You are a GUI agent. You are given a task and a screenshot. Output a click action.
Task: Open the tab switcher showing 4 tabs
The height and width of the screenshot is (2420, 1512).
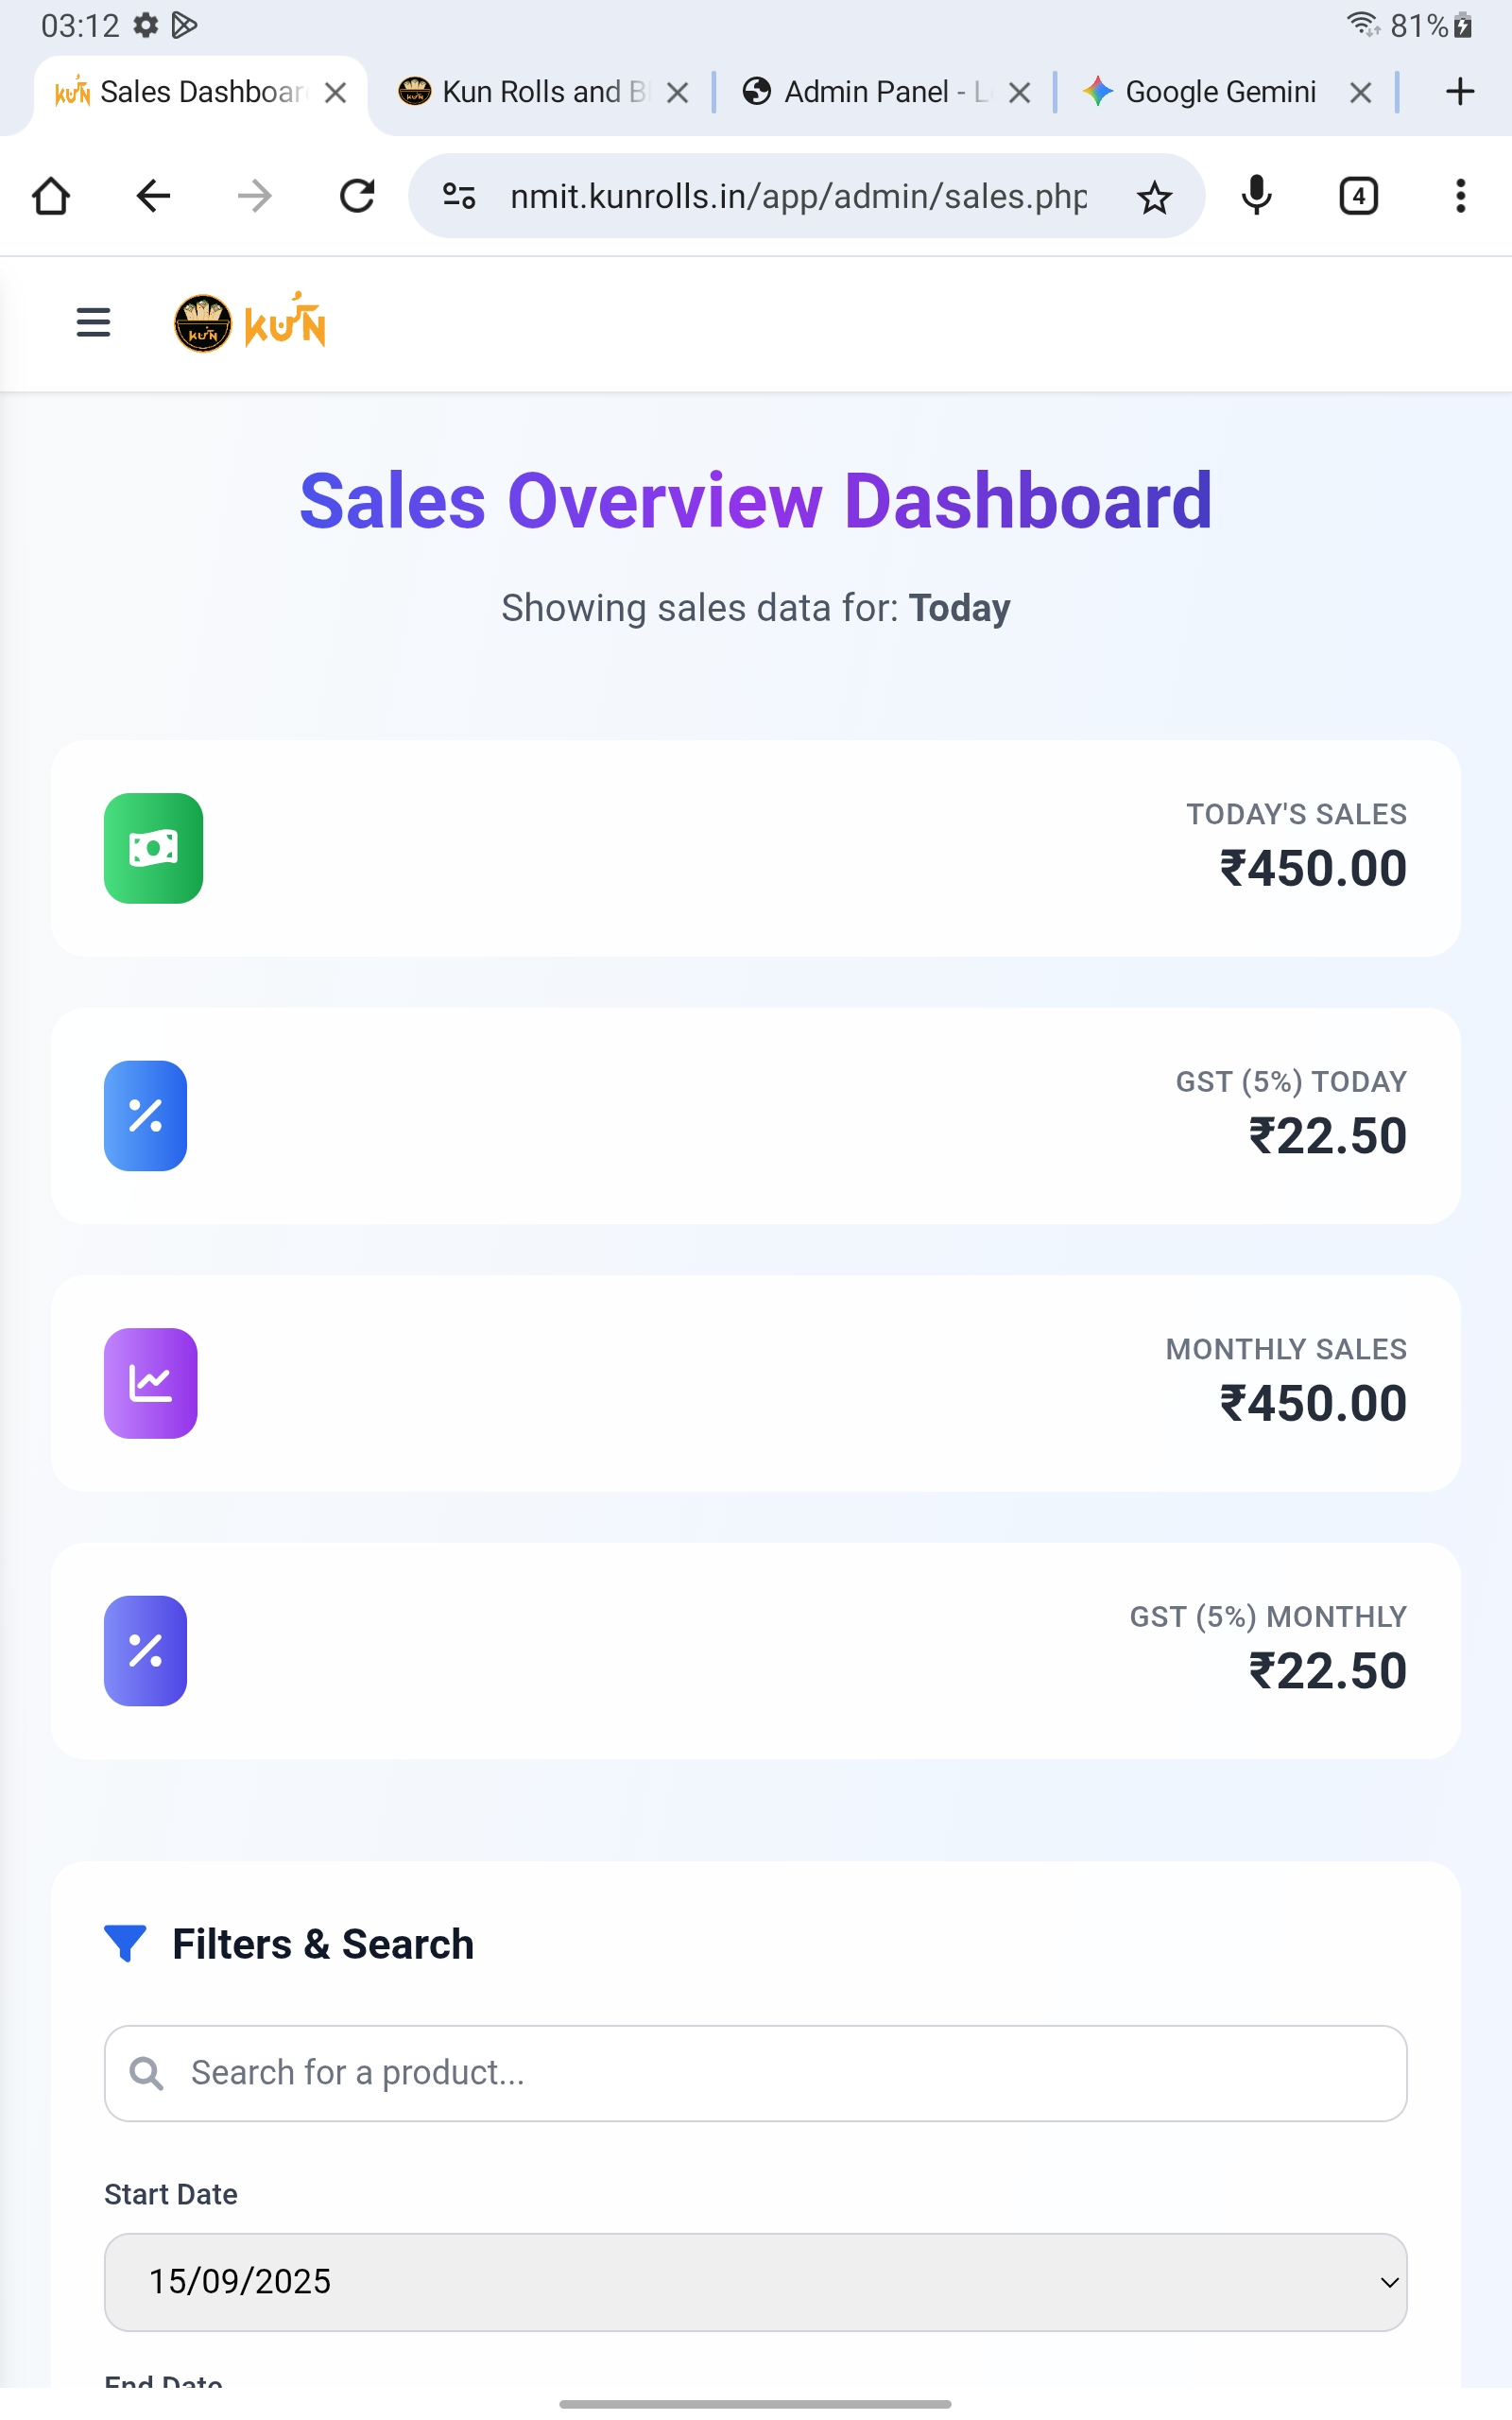pyautogui.click(x=1358, y=196)
